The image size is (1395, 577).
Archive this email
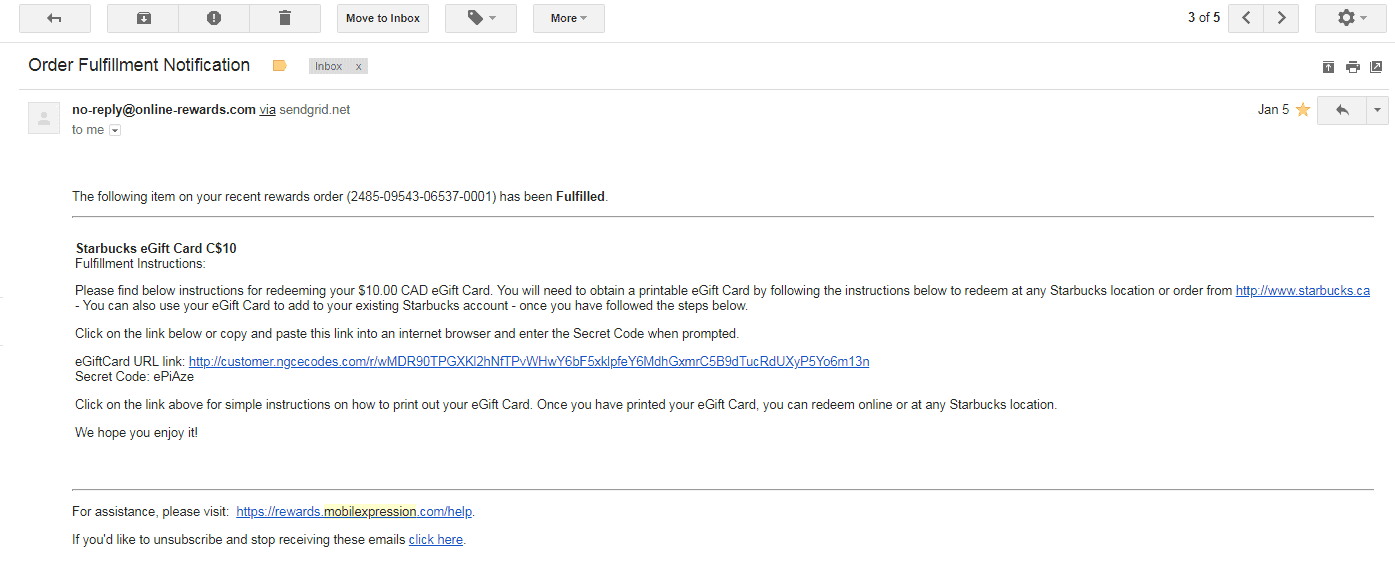click(143, 18)
